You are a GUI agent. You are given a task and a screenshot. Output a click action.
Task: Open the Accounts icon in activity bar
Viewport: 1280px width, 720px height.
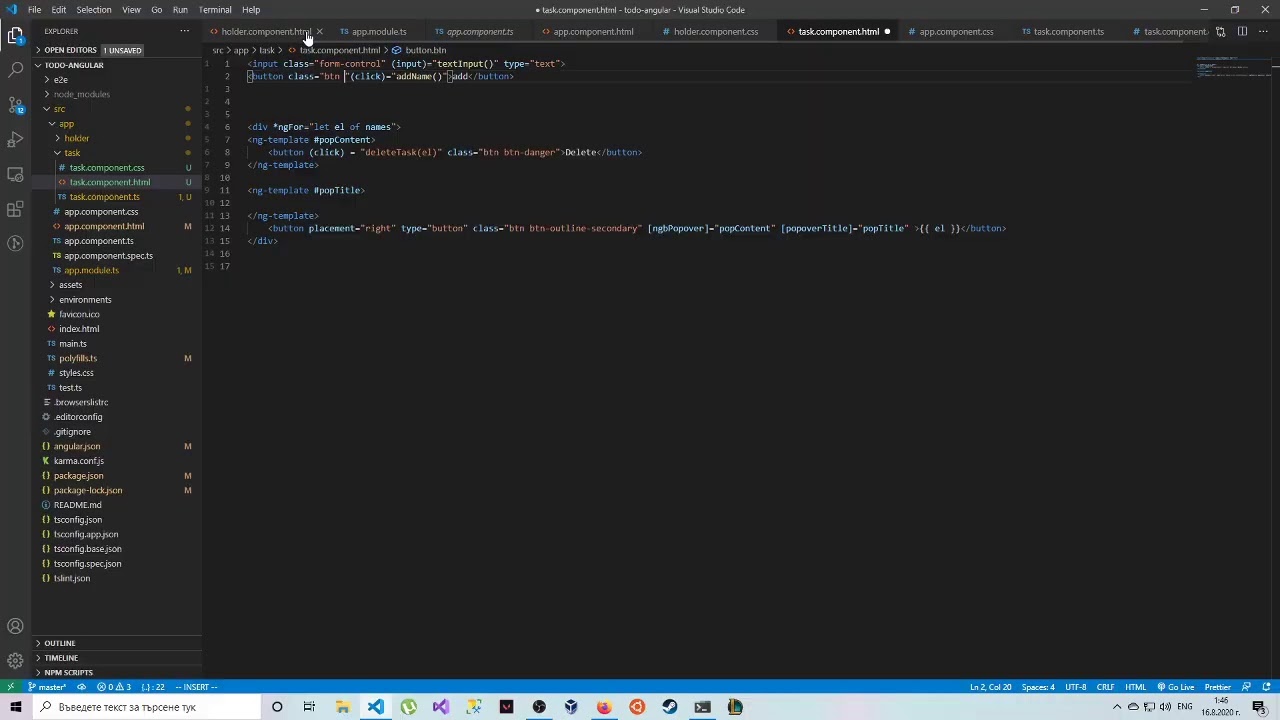pos(15,627)
